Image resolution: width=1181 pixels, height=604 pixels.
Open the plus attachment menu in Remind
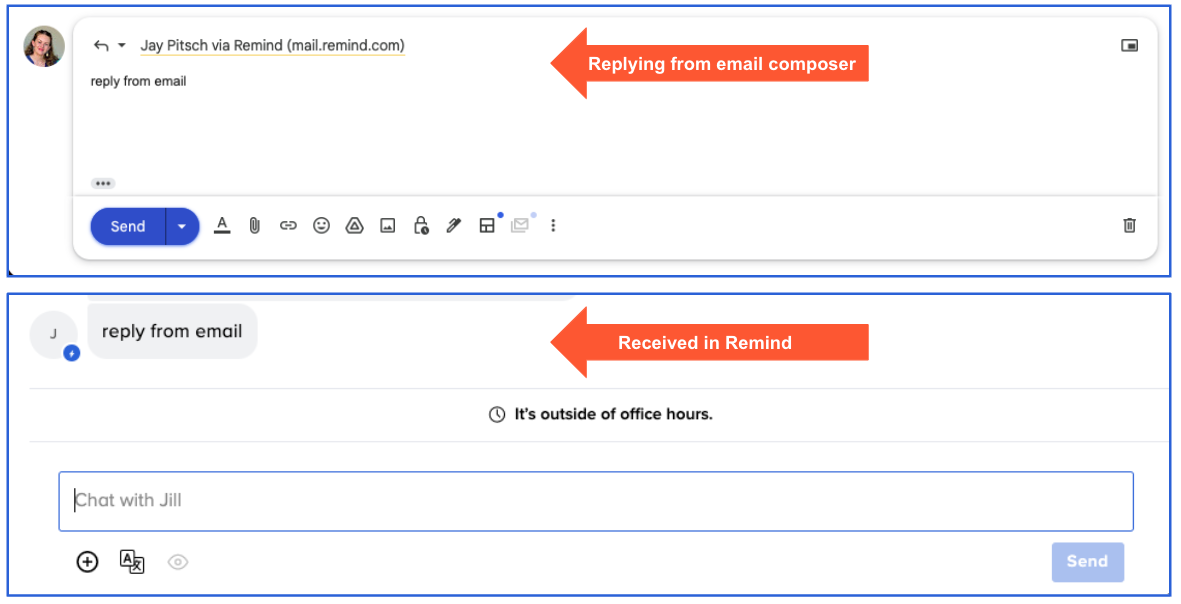click(x=88, y=562)
